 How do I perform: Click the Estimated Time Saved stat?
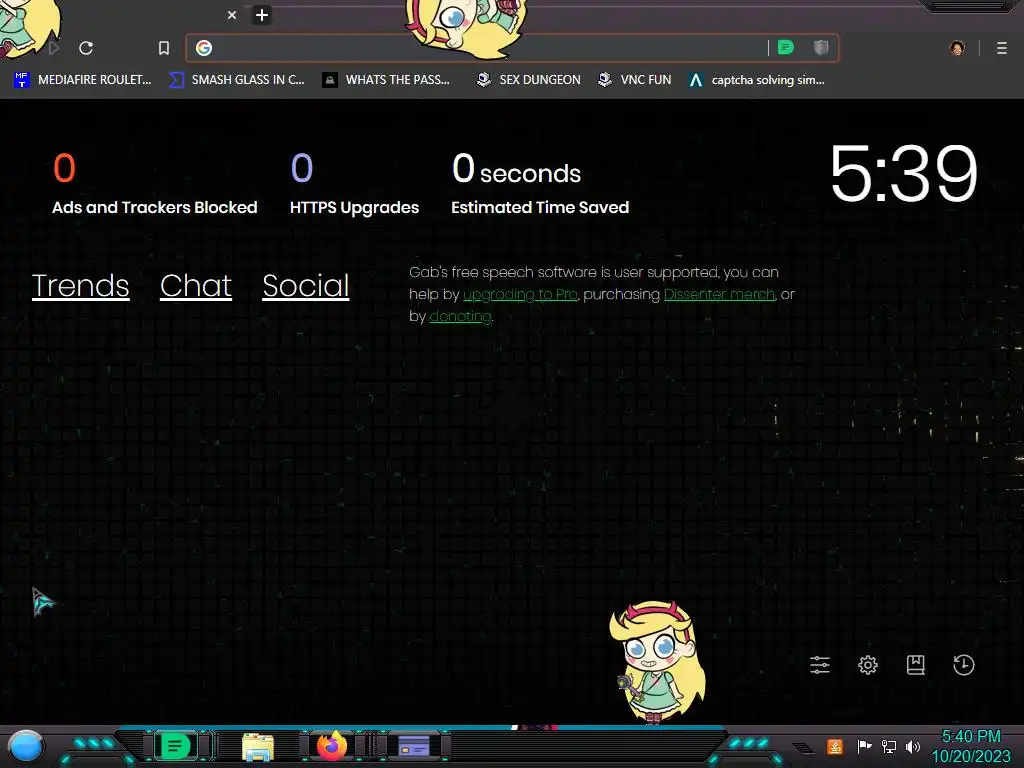pyautogui.click(x=539, y=183)
